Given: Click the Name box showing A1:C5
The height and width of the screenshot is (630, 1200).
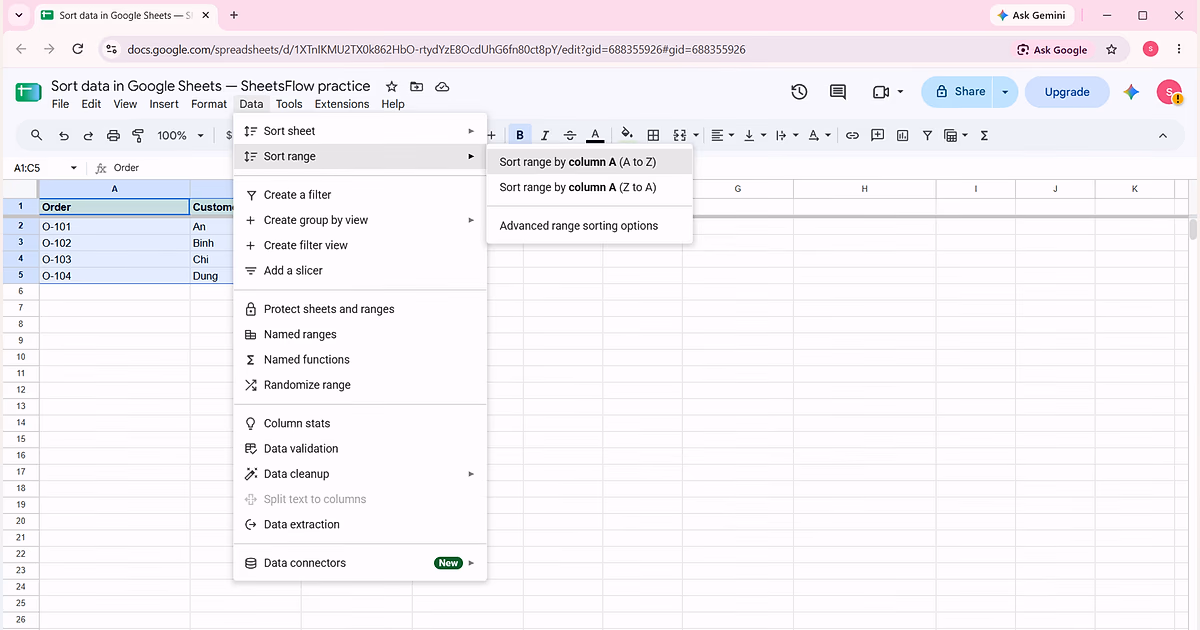Looking at the screenshot, I should pyautogui.click(x=45, y=168).
